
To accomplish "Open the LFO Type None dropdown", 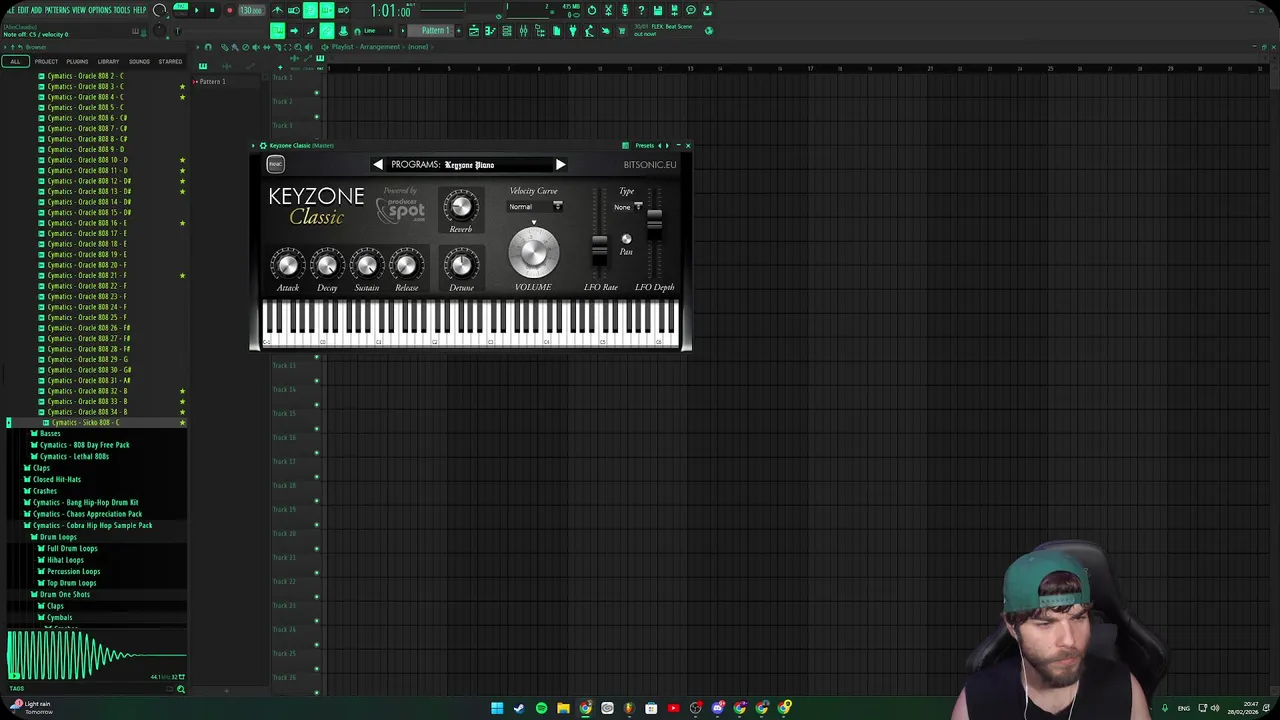I will coord(628,207).
